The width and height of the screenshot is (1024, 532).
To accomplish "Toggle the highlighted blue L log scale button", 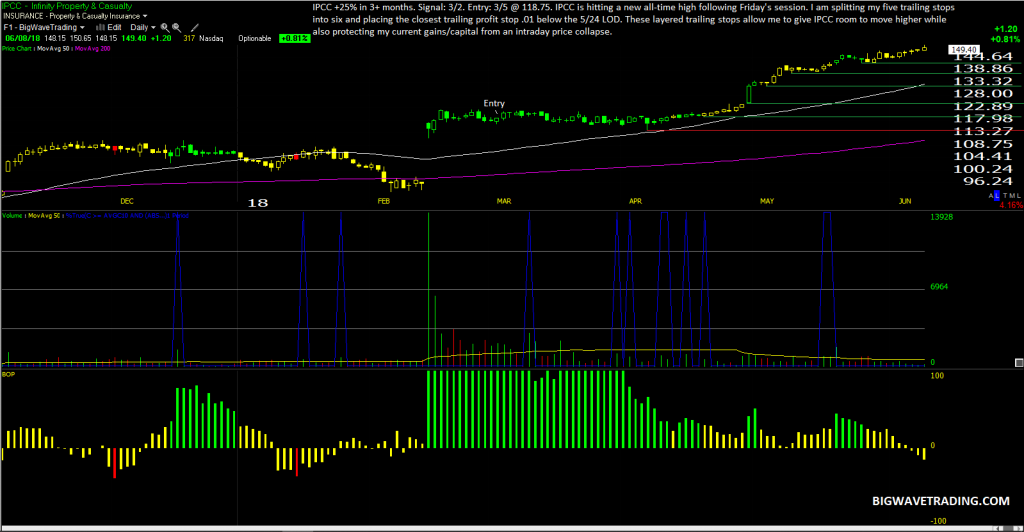I will pyautogui.click(x=997, y=195).
